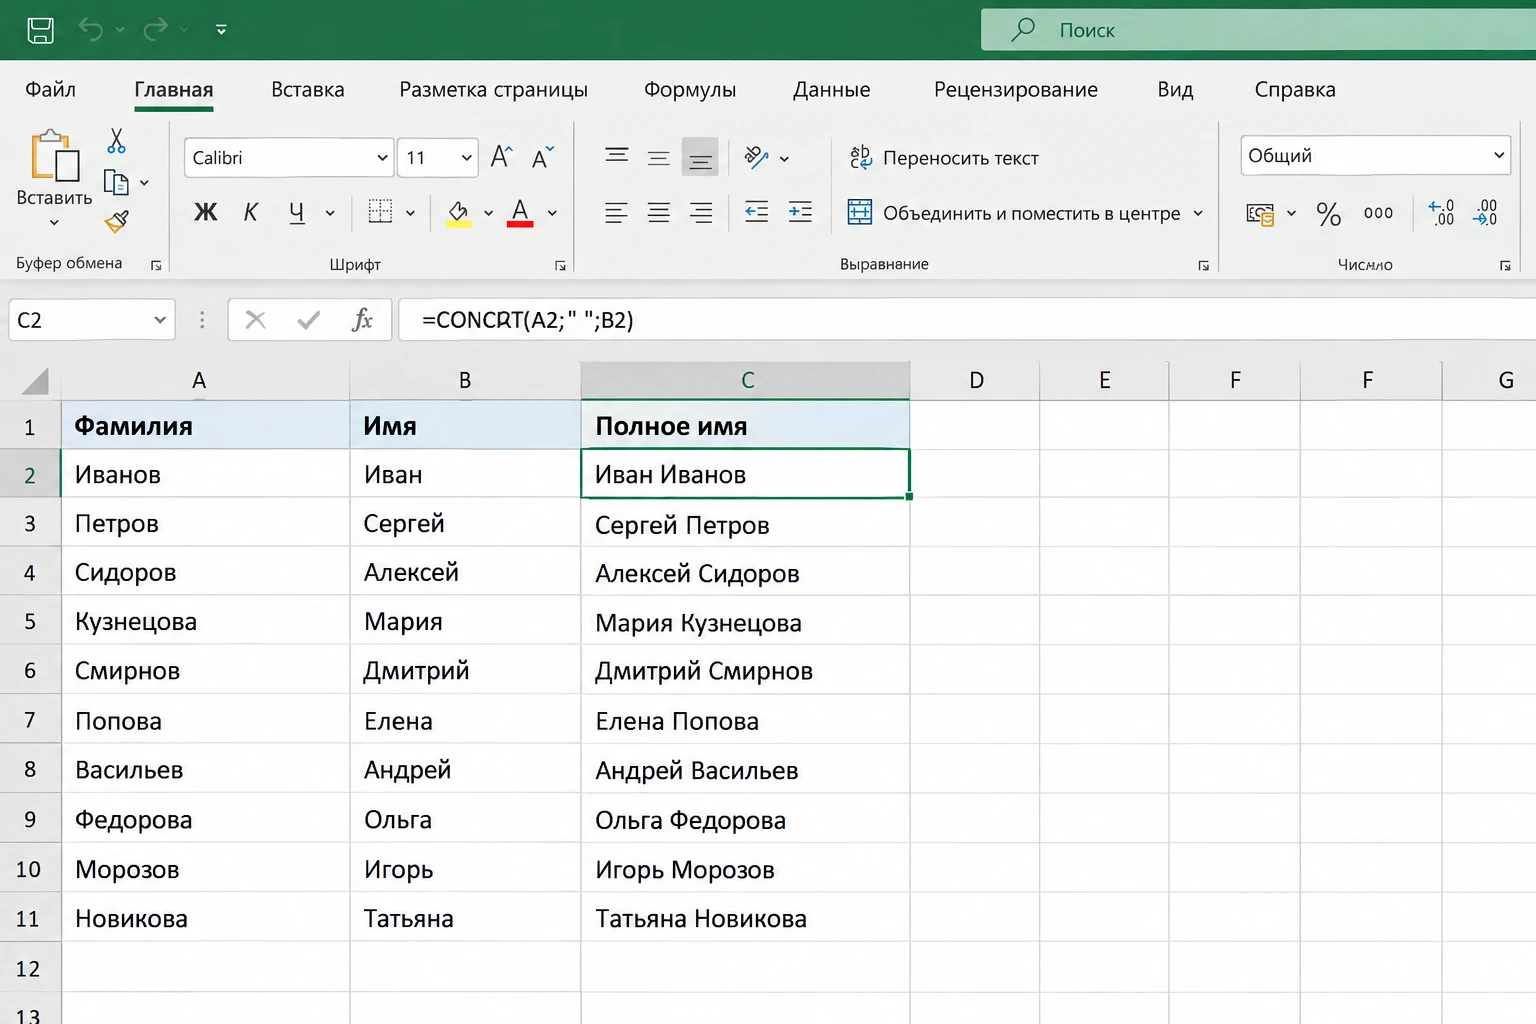1536x1024 pixels.
Task: Toggle Переносить текст wrap text
Action: pos(944,158)
